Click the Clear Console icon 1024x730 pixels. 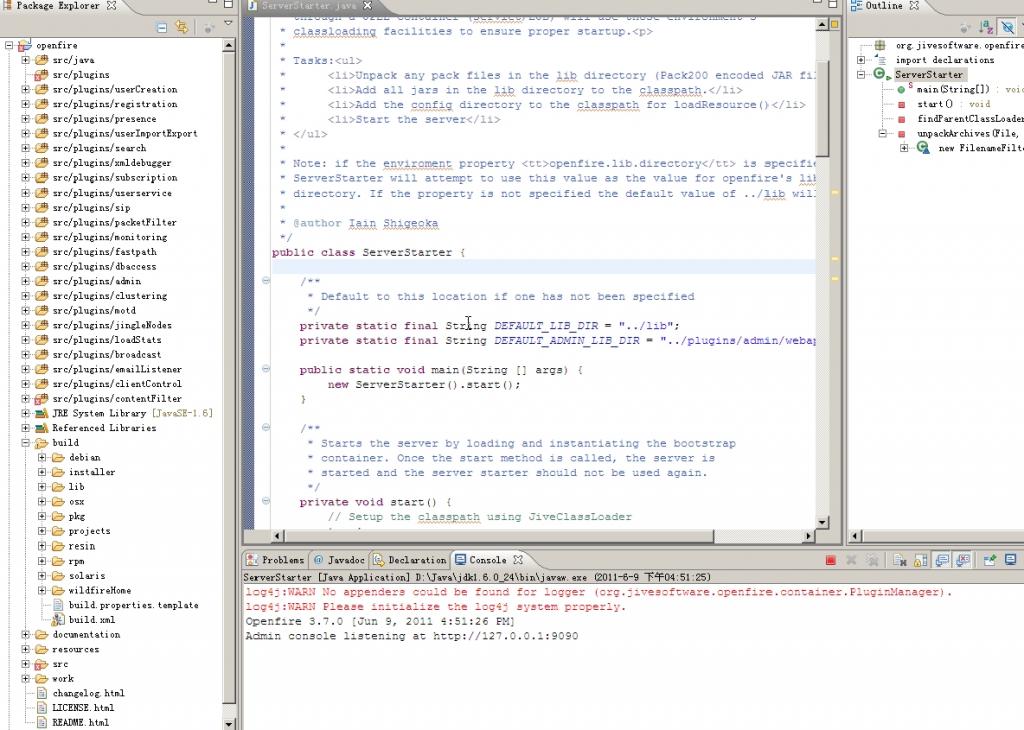900,561
